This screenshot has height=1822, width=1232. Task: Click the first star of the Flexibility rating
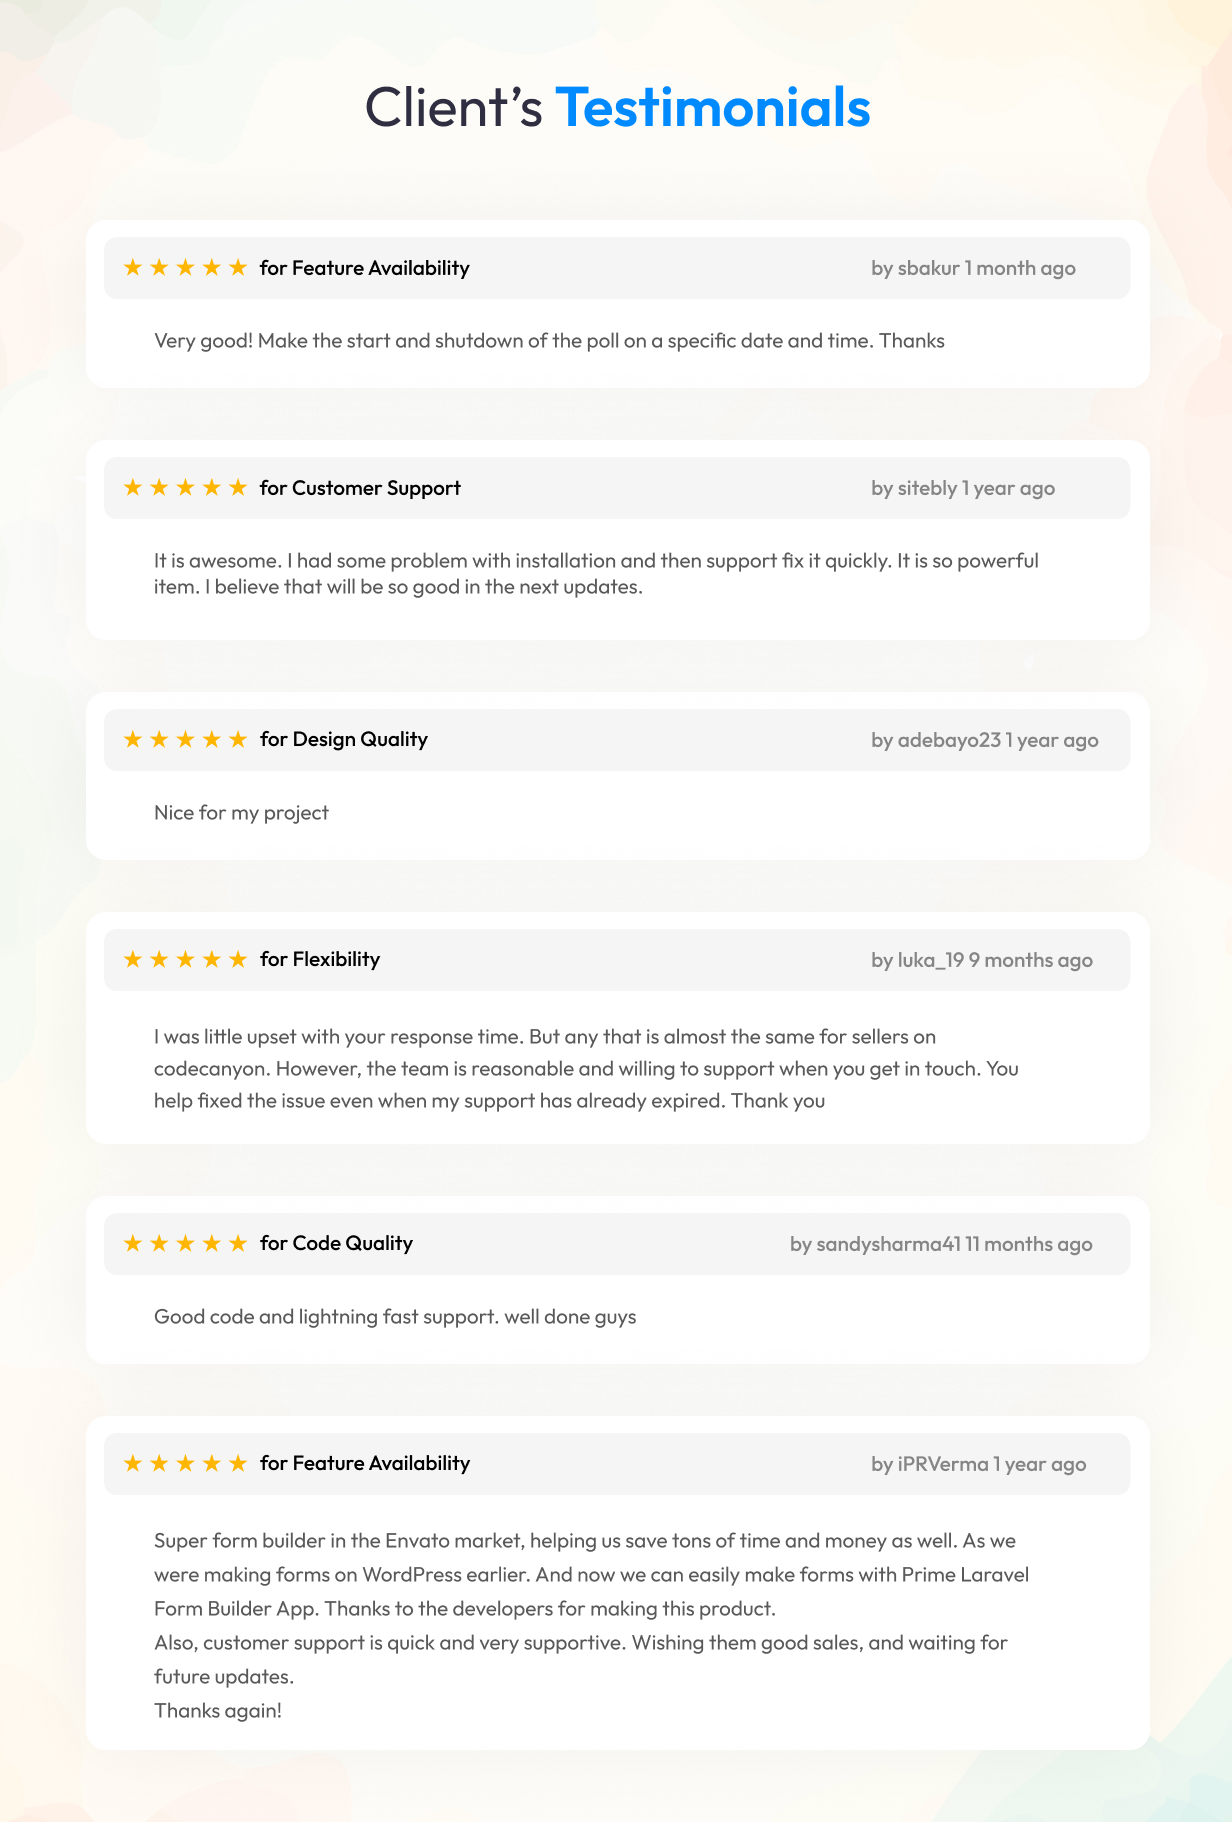[132, 959]
